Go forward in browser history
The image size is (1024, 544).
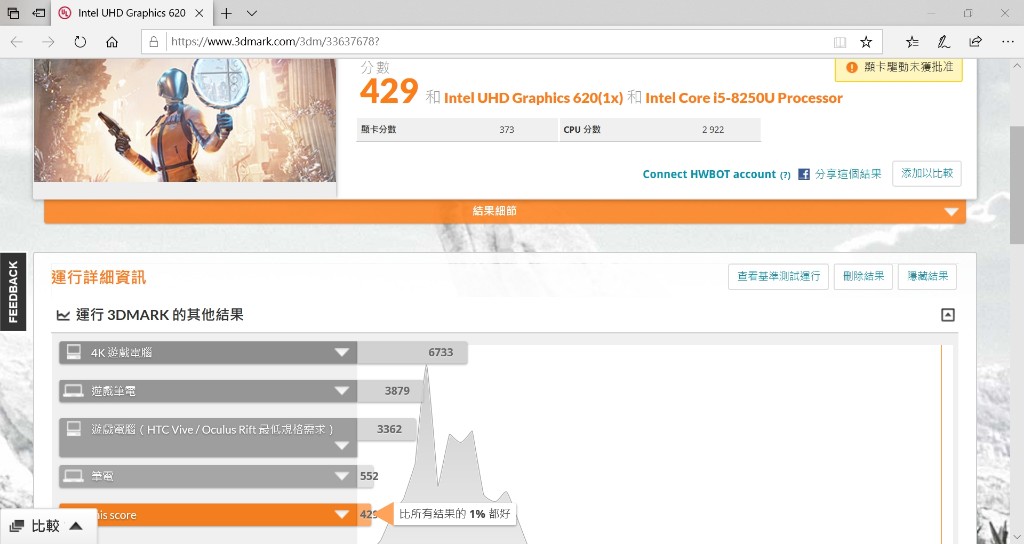48,42
